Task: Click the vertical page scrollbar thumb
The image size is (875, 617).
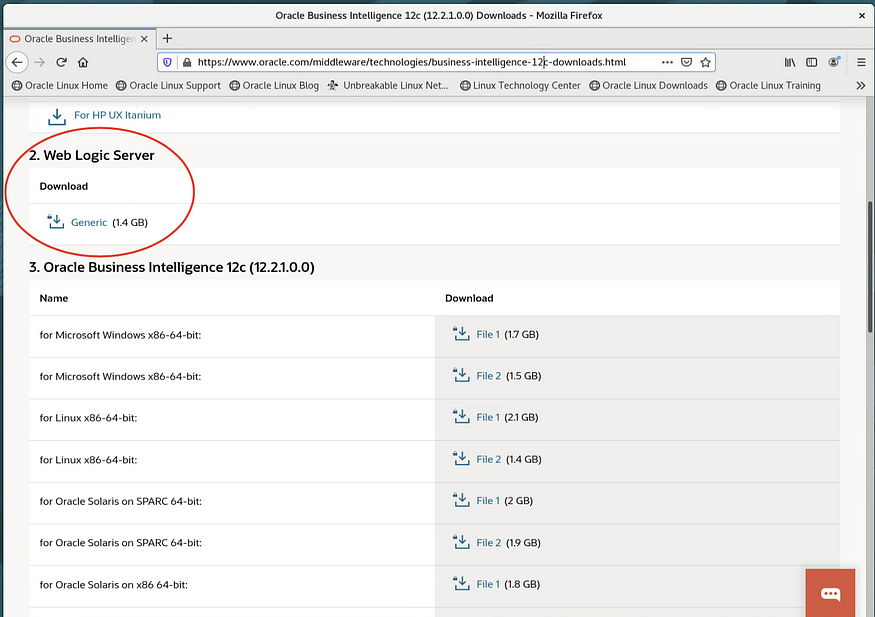Action: [870, 267]
